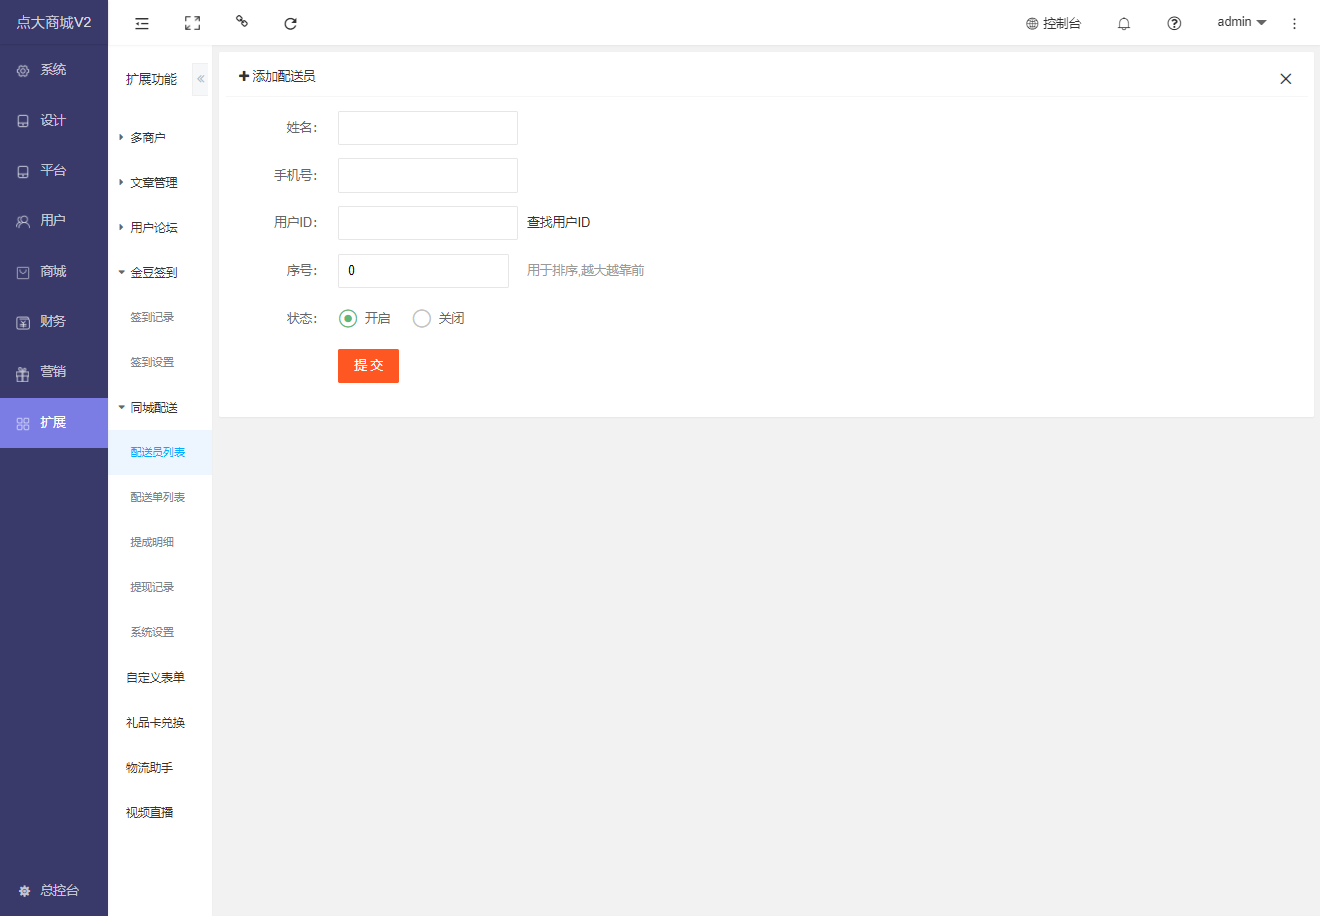Click the refresh icon in top bar
The width and height of the screenshot is (1320, 916).
pyautogui.click(x=290, y=23)
